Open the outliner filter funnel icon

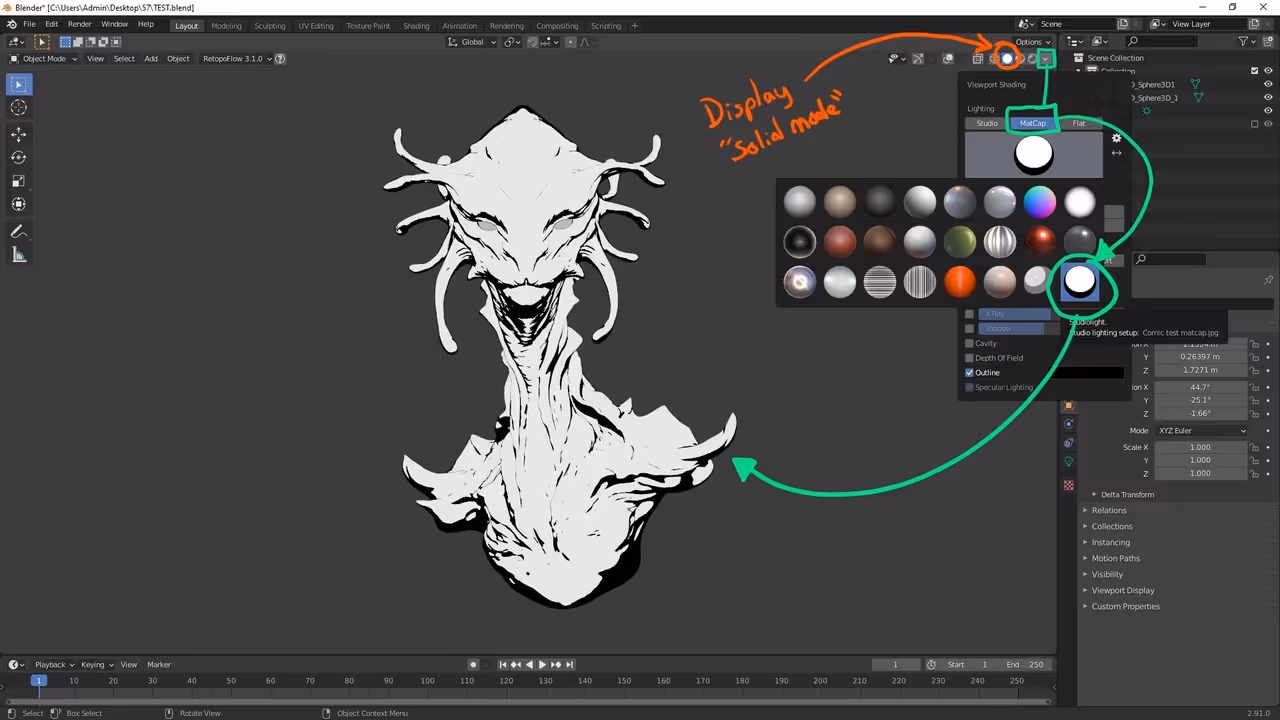[x=1243, y=41]
